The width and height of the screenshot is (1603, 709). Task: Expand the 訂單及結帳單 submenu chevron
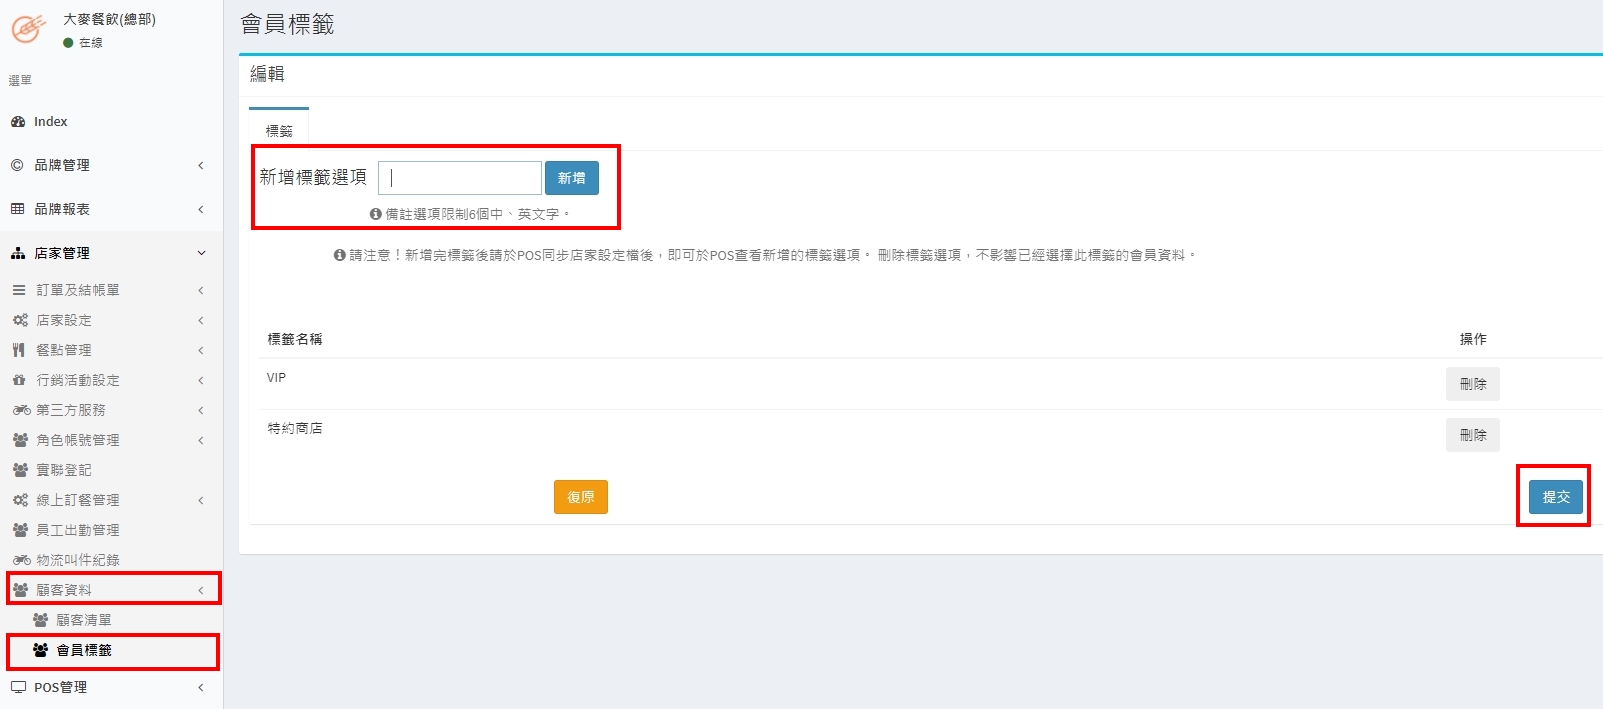[201, 290]
